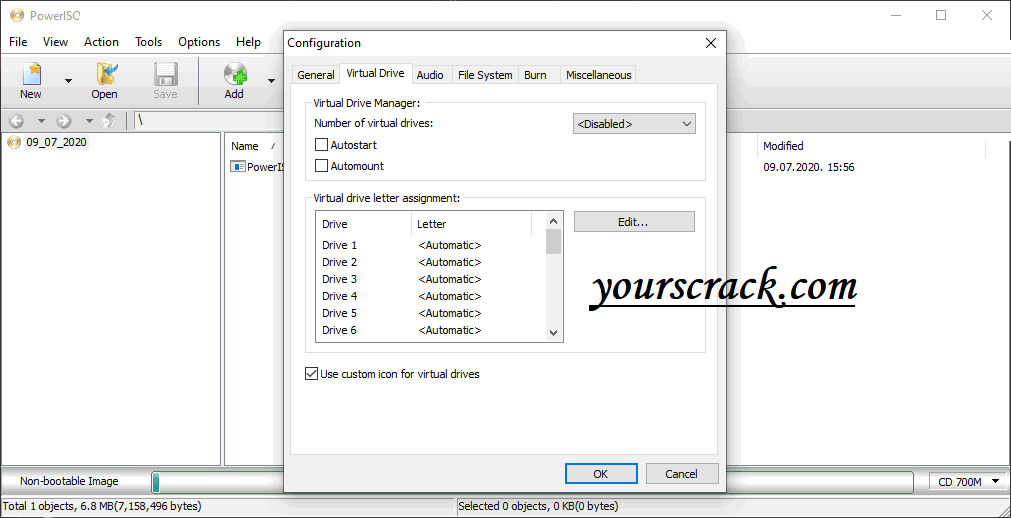Click the Name column header in file list
1011x518 pixels.
point(254,146)
